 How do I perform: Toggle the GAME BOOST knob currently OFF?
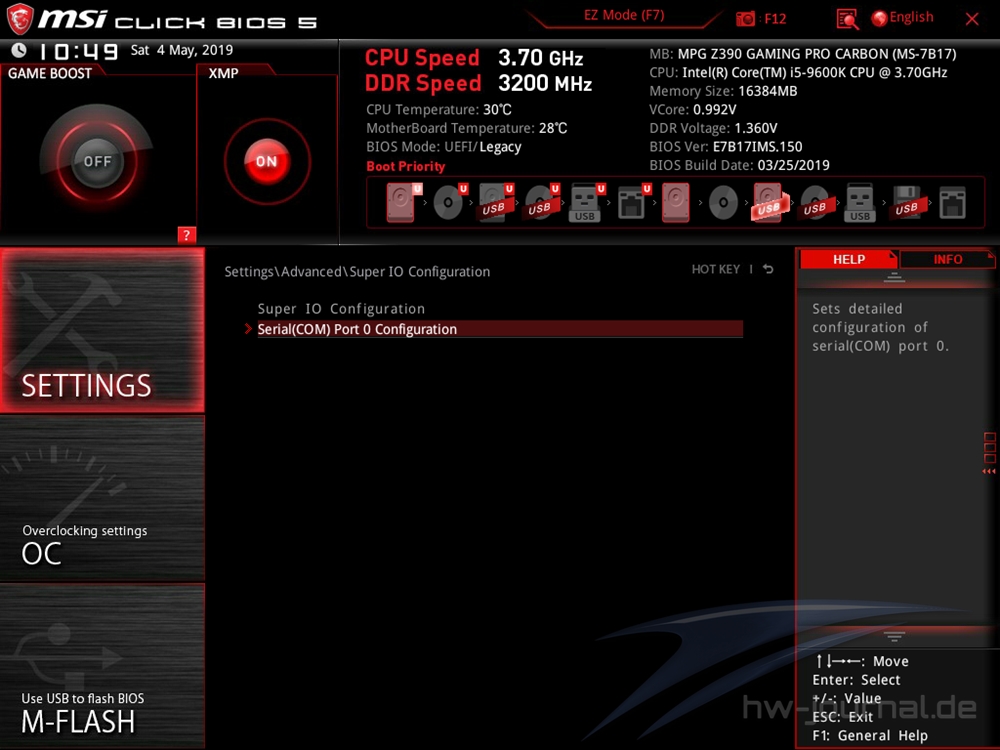coord(97,161)
